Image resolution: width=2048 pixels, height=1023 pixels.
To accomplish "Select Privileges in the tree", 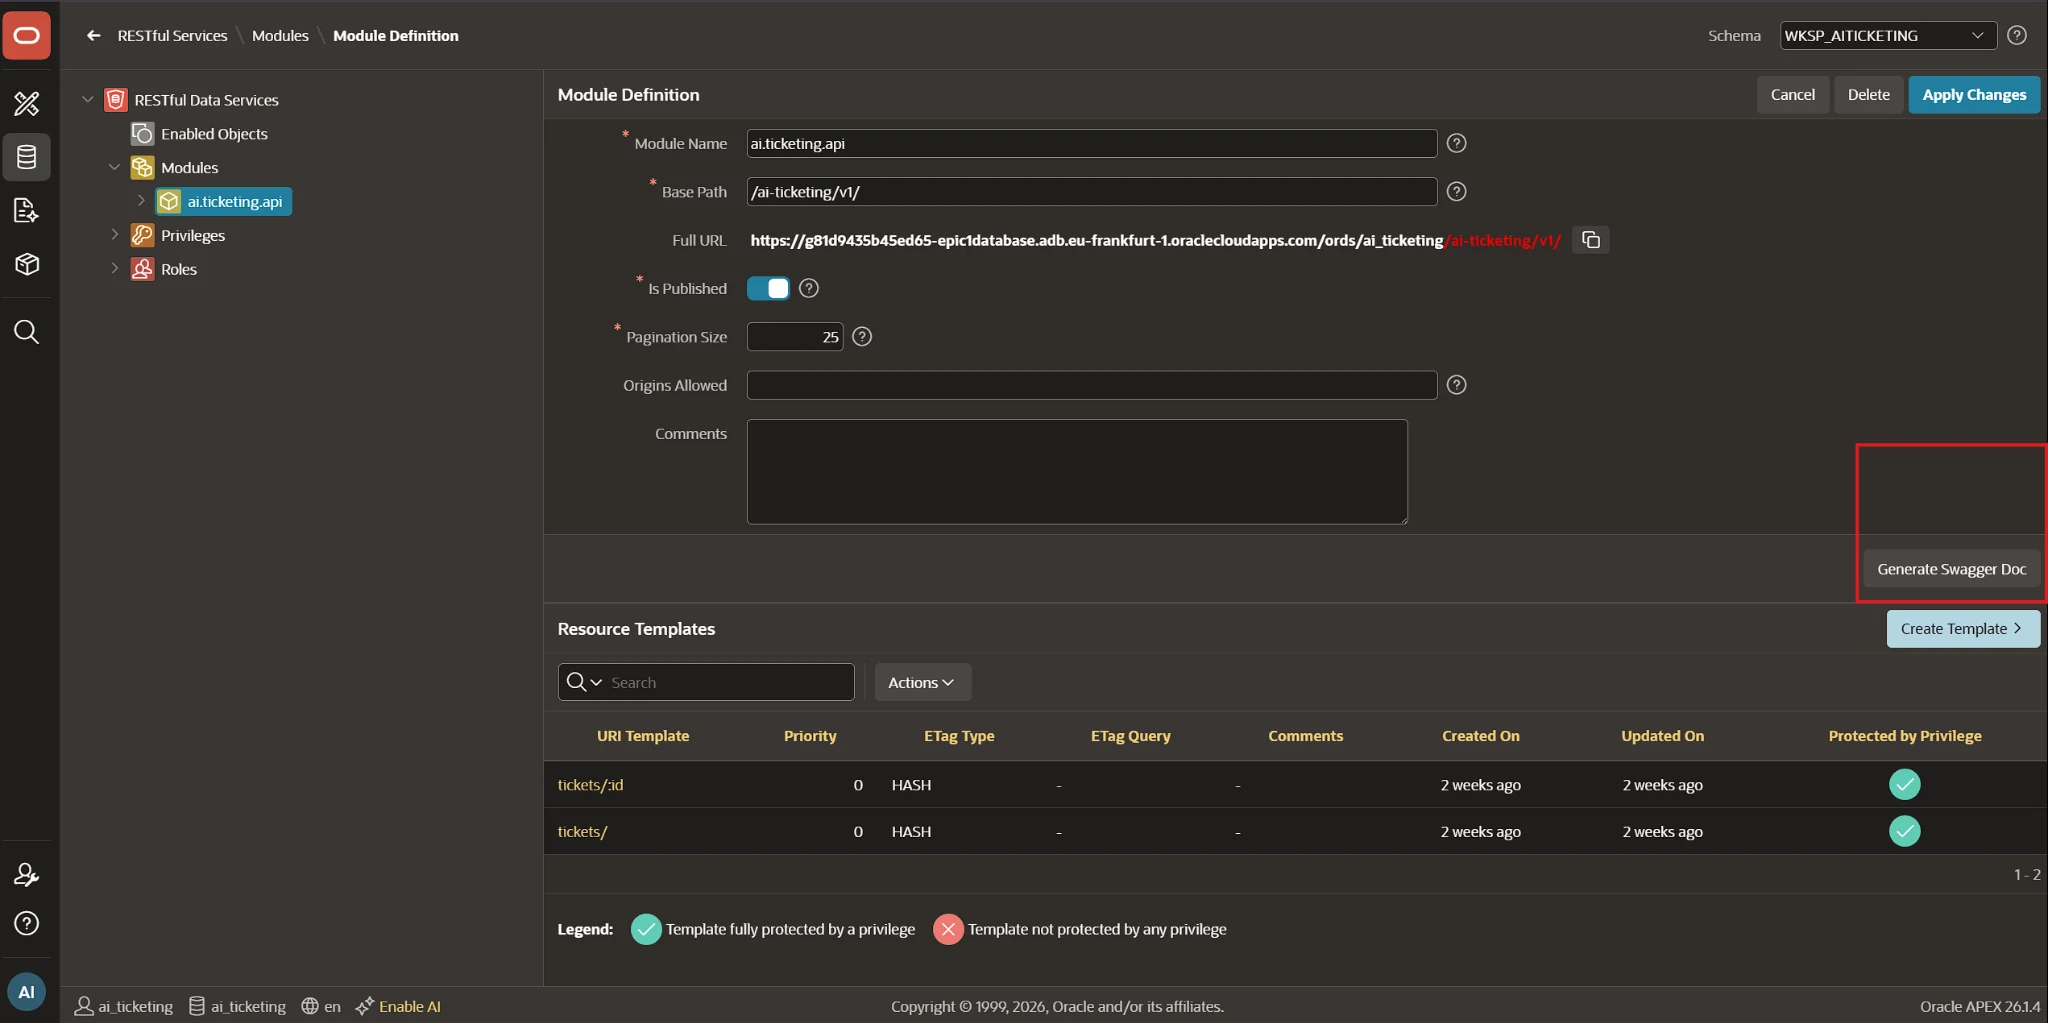I will (x=193, y=235).
